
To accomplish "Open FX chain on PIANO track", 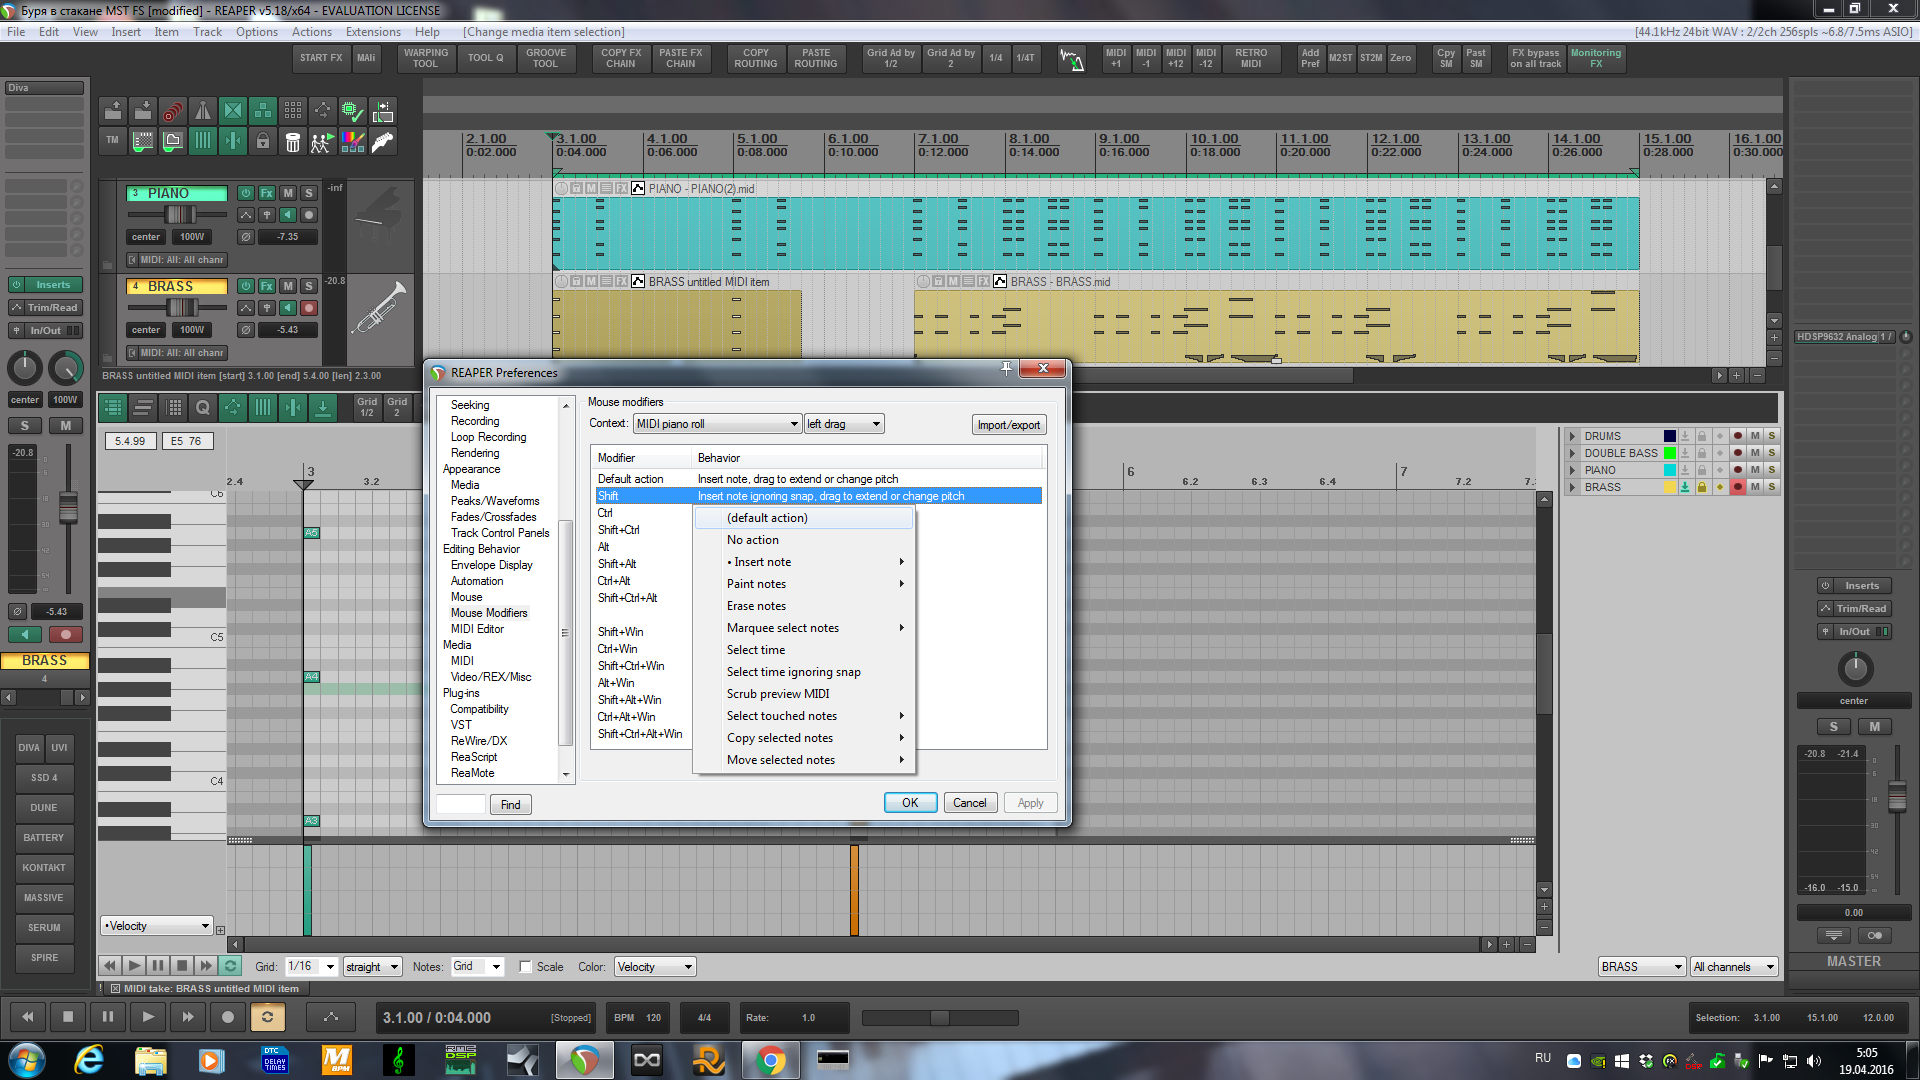I will (267, 193).
